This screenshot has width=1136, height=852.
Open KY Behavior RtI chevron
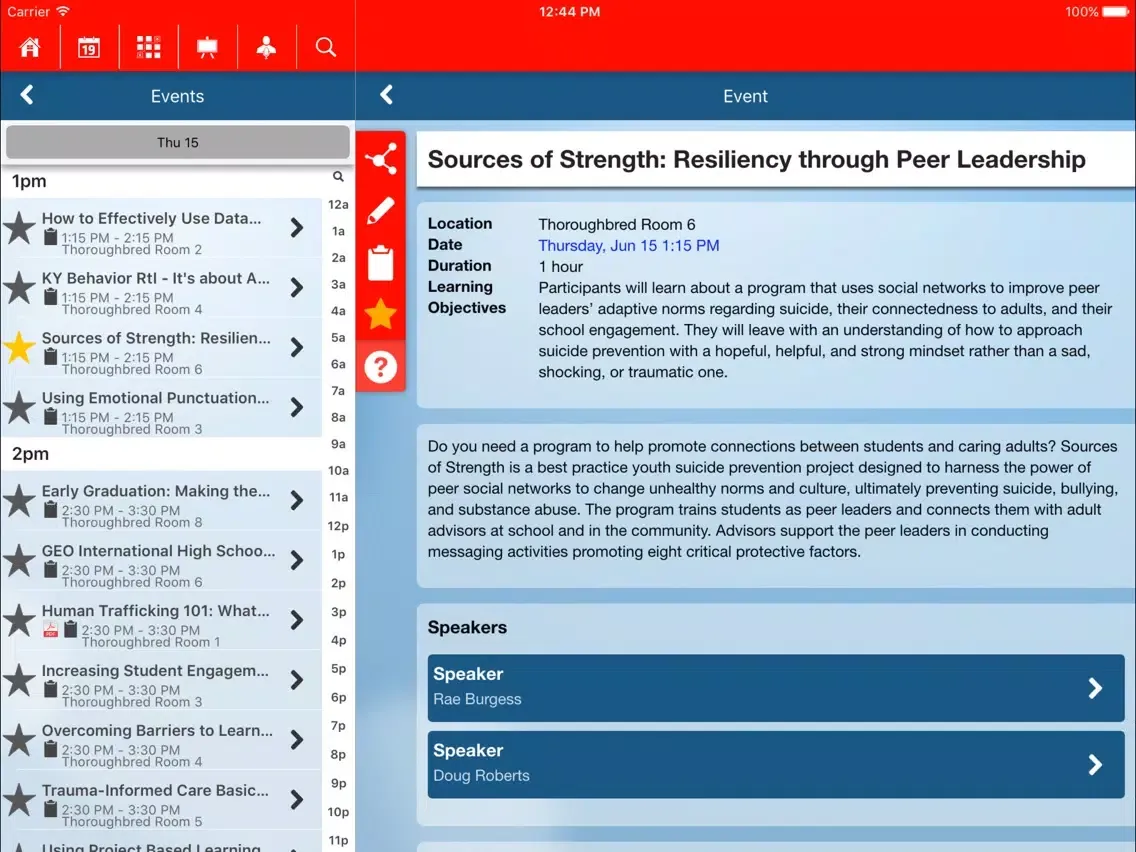click(297, 288)
